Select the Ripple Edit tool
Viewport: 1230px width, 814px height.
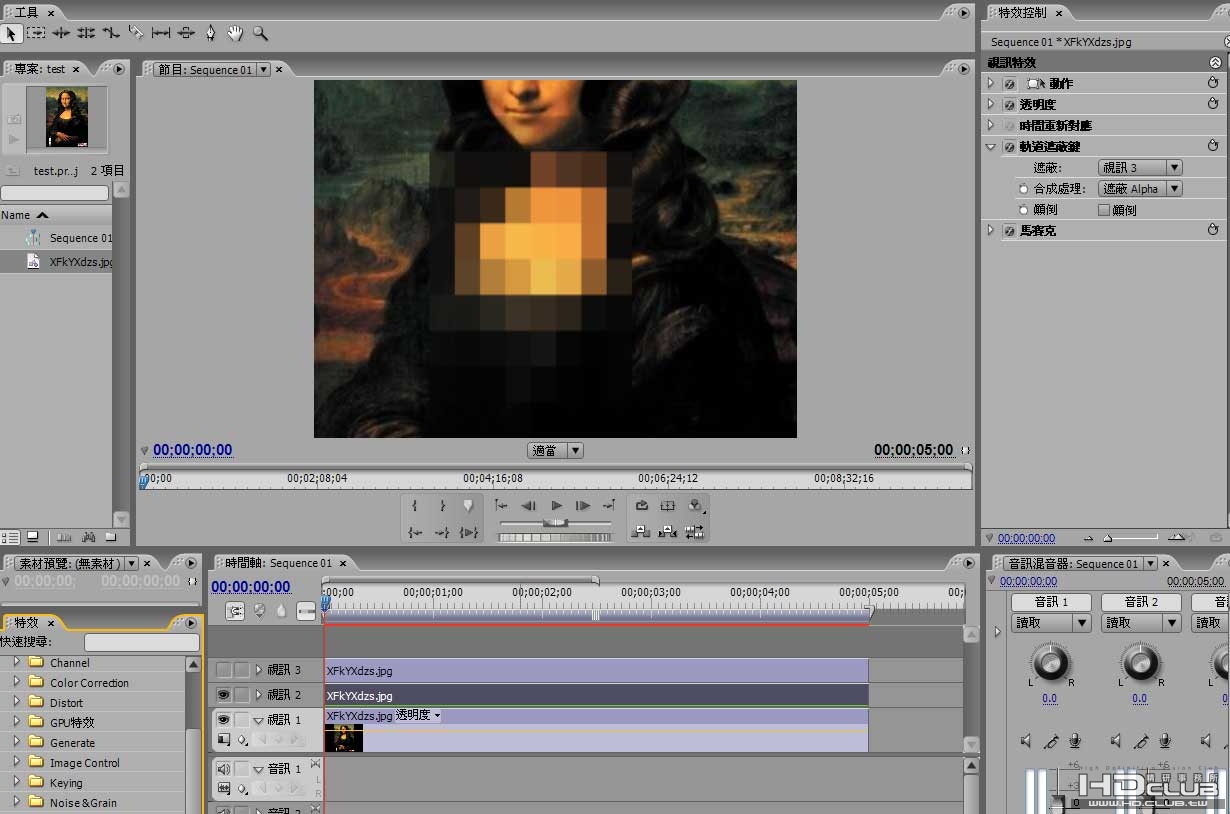click(61, 33)
